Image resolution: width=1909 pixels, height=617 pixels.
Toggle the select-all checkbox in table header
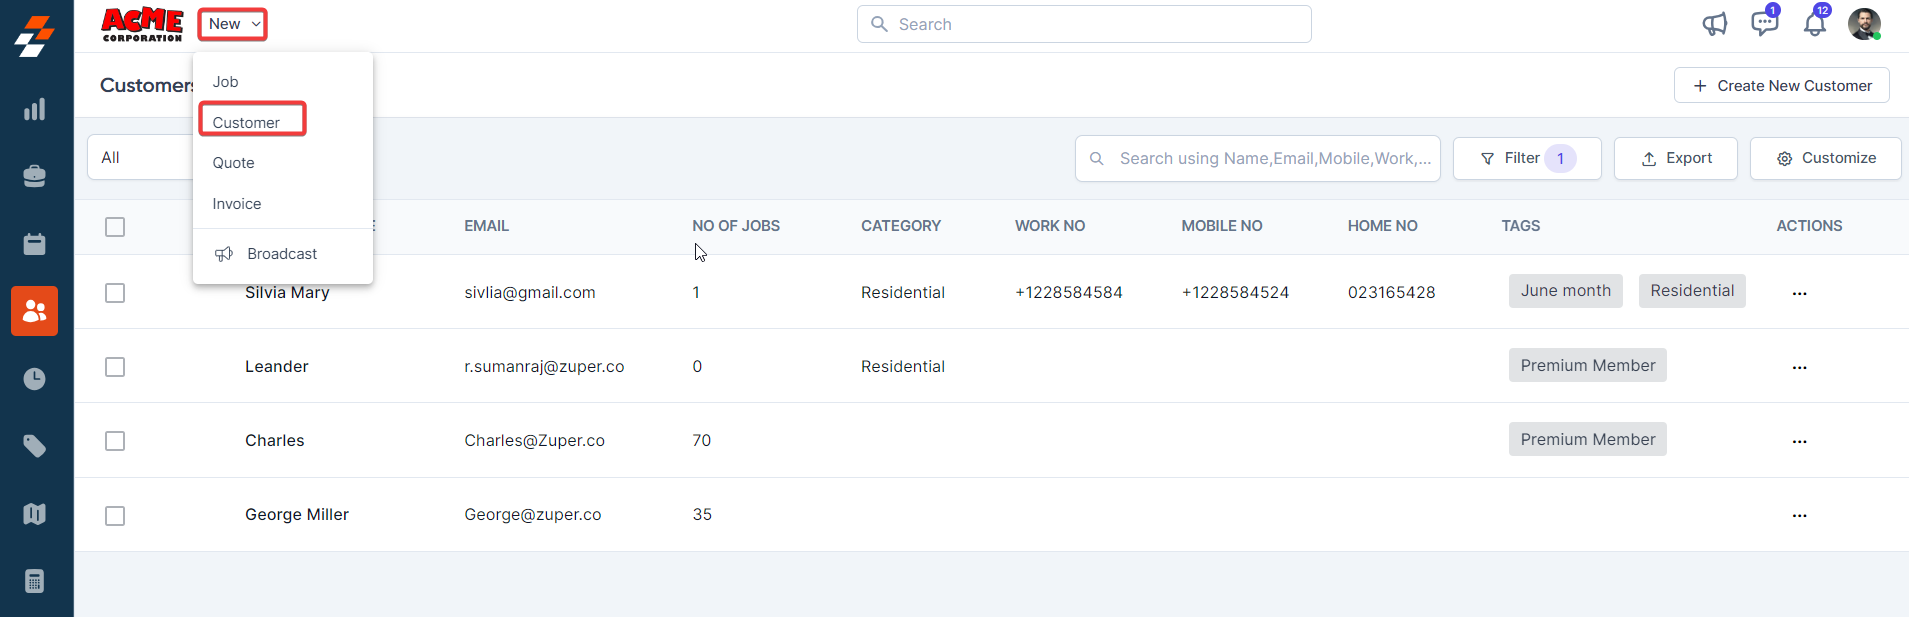[x=115, y=227]
